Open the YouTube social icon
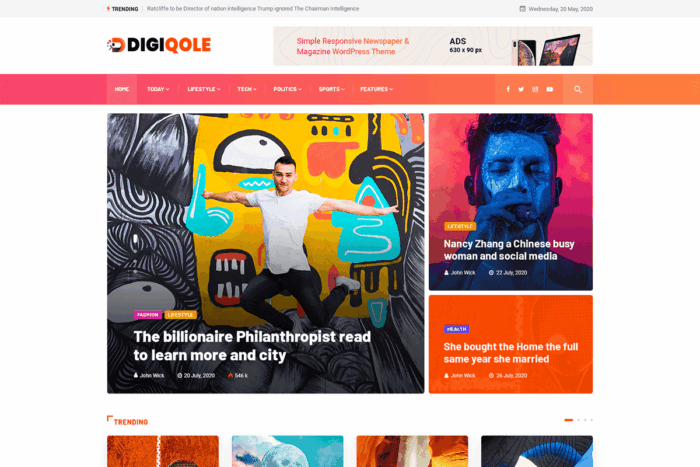The height and width of the screenshot is (467, 700). coord(550,89)
